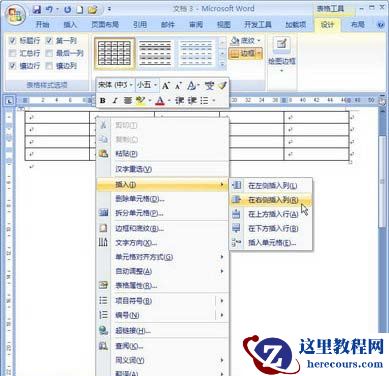Expand the table styles gallery More arrow
Viewport: 389px width, 376px height.
tap(223, 65)
